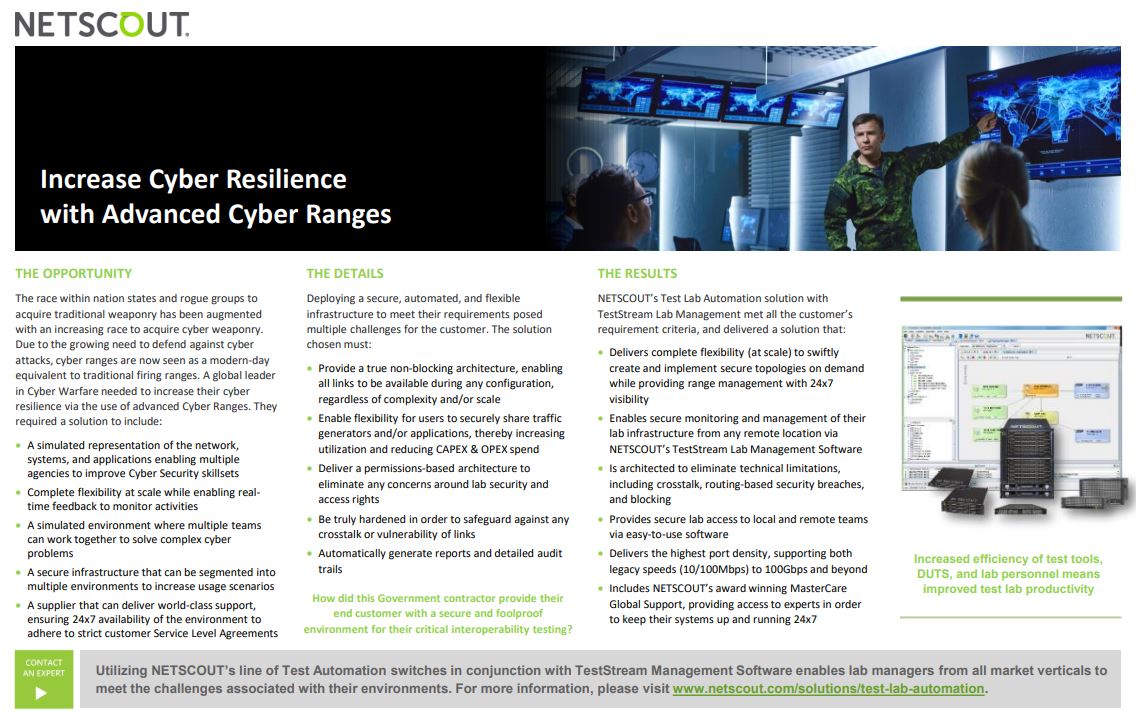The width and height of the screenshot is (1136, 717).
Task: Click the bullet "Includes NETSCOUT's award winning MasterCare"
Action: pos(735,604)
